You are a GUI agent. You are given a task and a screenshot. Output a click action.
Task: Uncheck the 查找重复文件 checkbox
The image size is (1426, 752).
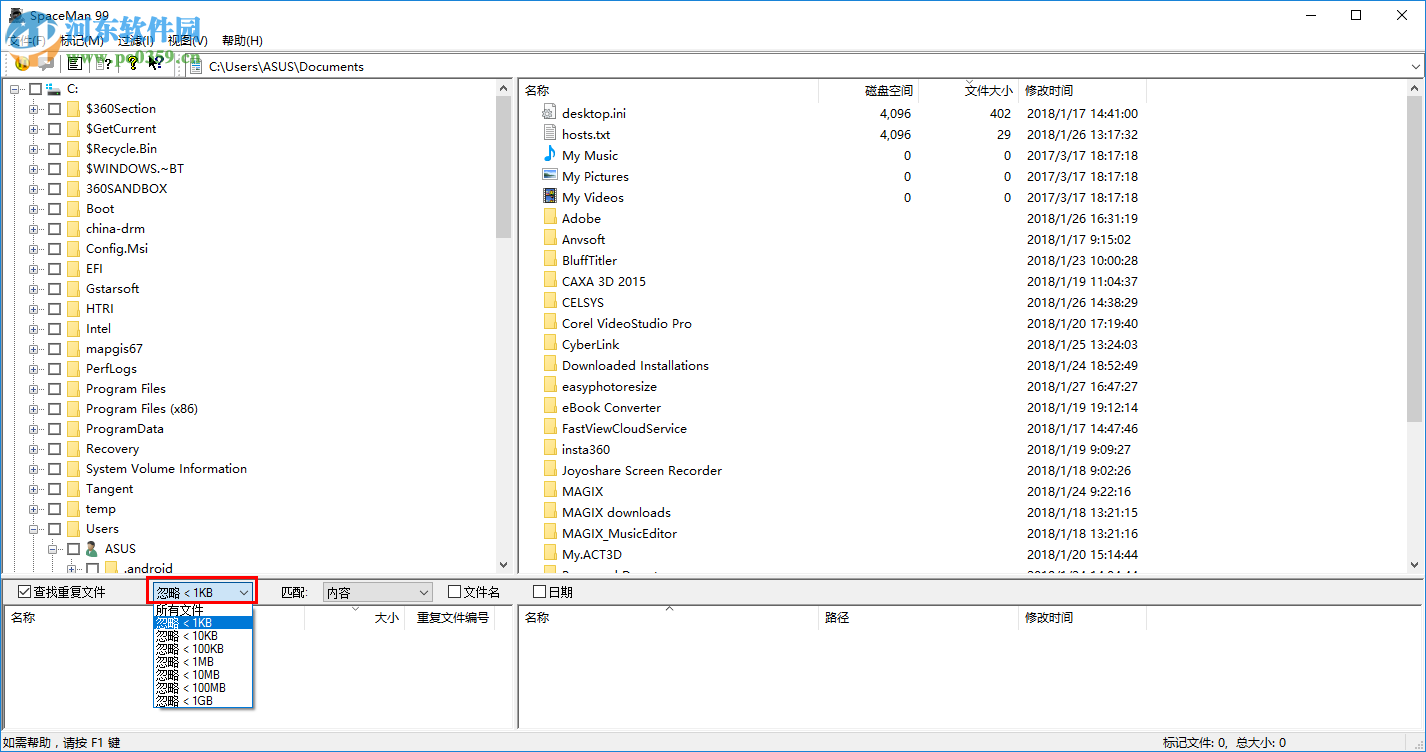tap(25, 592)
